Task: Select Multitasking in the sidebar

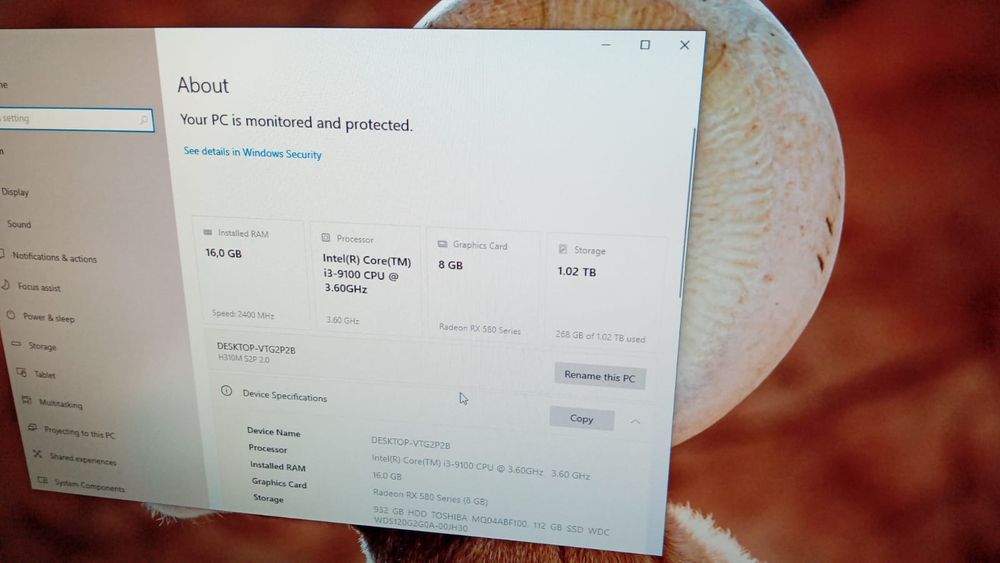Action: (x=61, y=404)
